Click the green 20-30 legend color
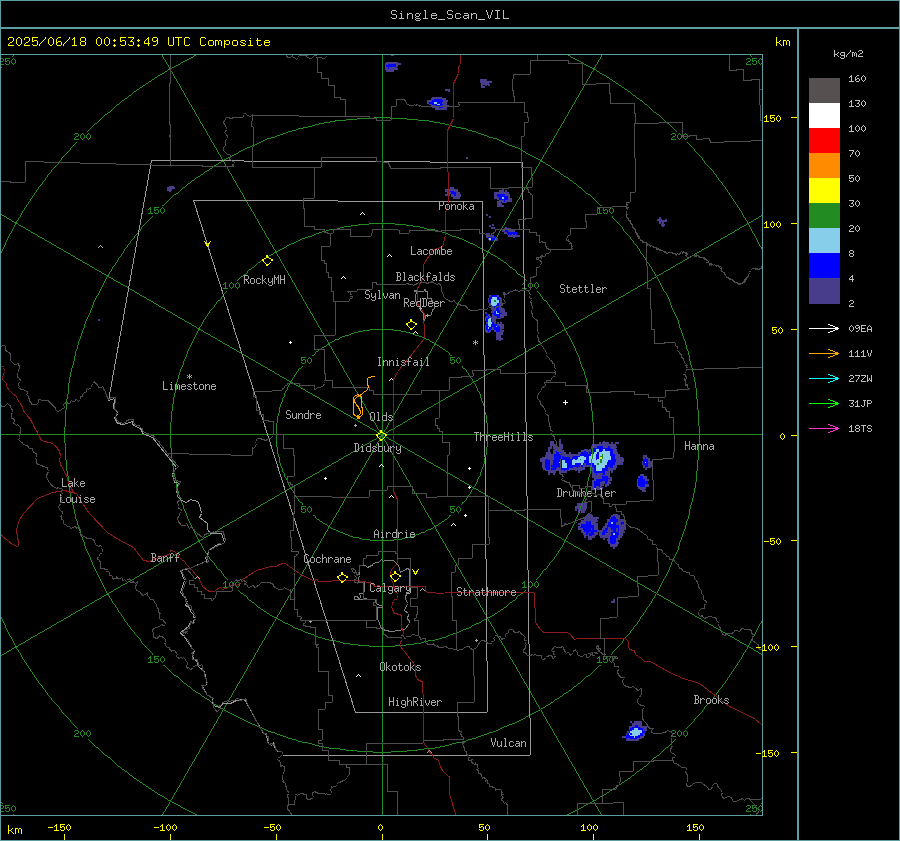The height and width of the screenshot is (841, 900). point(824,216)
